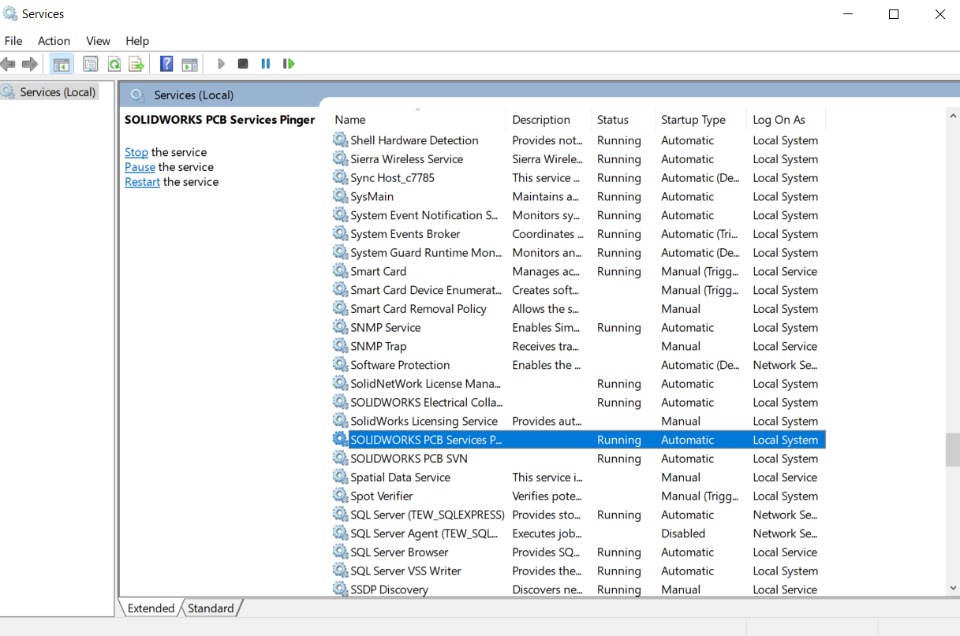Switch to the Standard tab
Image resolution: width=960 pixels, height=636 pixels.
pos(211,608)
